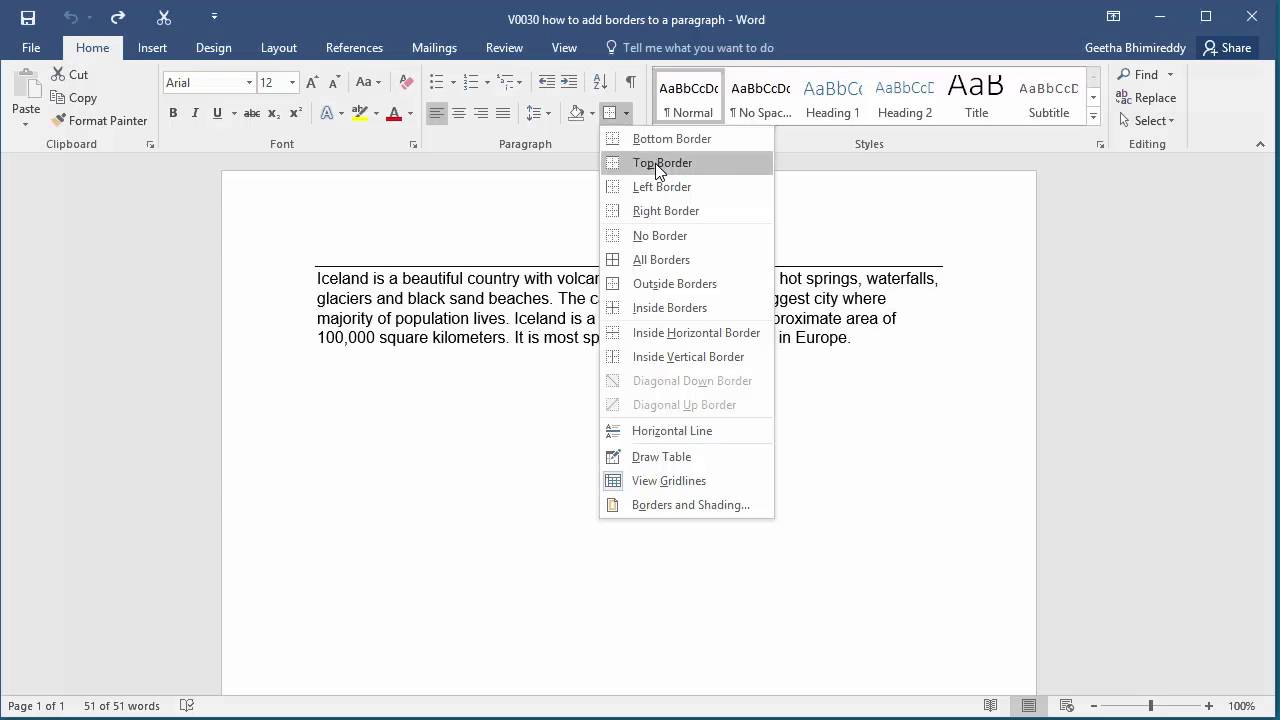The height and width of the screenshot is (720, 1280).
Task: Expand the Styles gallery More arrow
Action: coord(1093,117)
